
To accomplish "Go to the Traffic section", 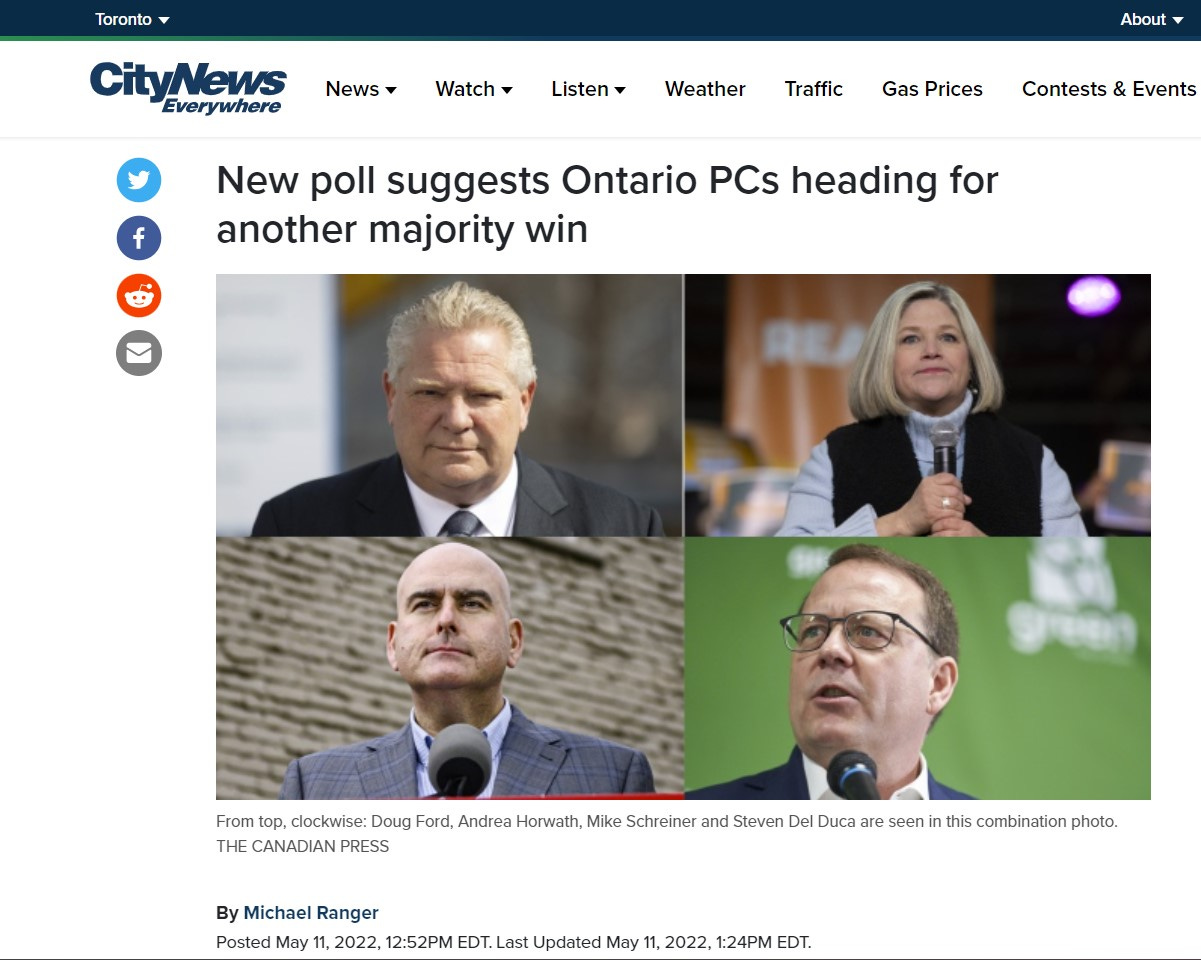I will coord(814,89).
